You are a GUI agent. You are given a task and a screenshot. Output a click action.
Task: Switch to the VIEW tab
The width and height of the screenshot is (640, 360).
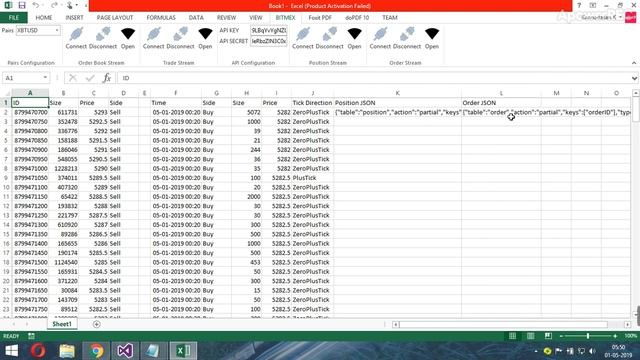[x=256, y=18]
